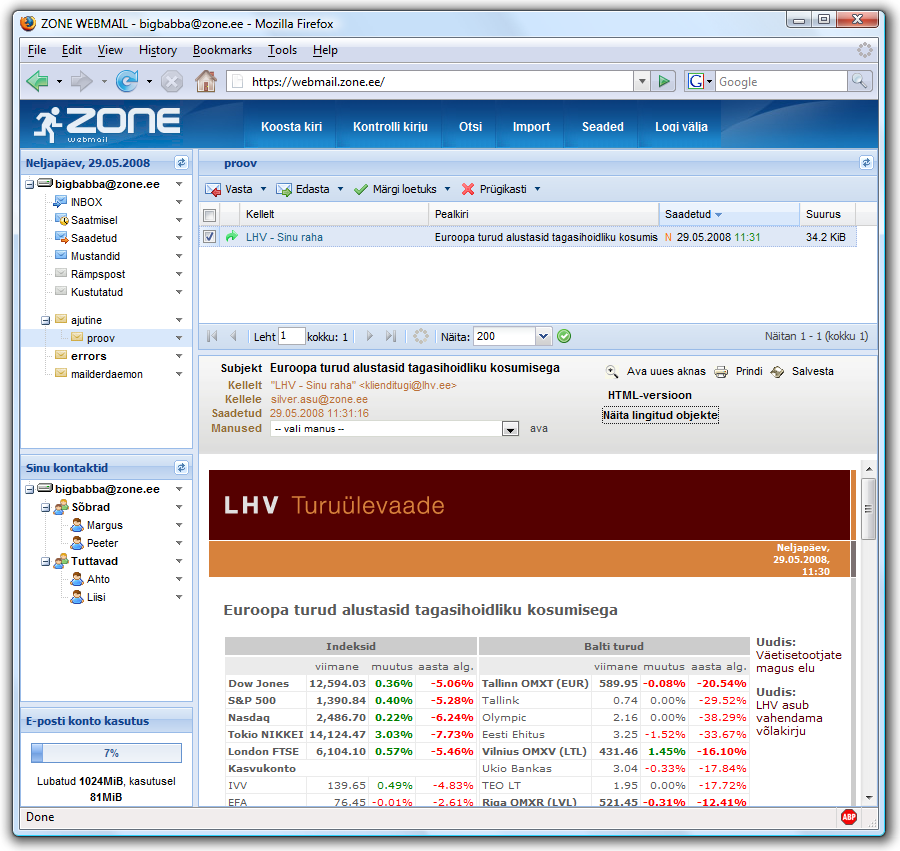Open the search engine selector dropdown
This screenshot has height=851, width=900.
[x=700, y=81]
